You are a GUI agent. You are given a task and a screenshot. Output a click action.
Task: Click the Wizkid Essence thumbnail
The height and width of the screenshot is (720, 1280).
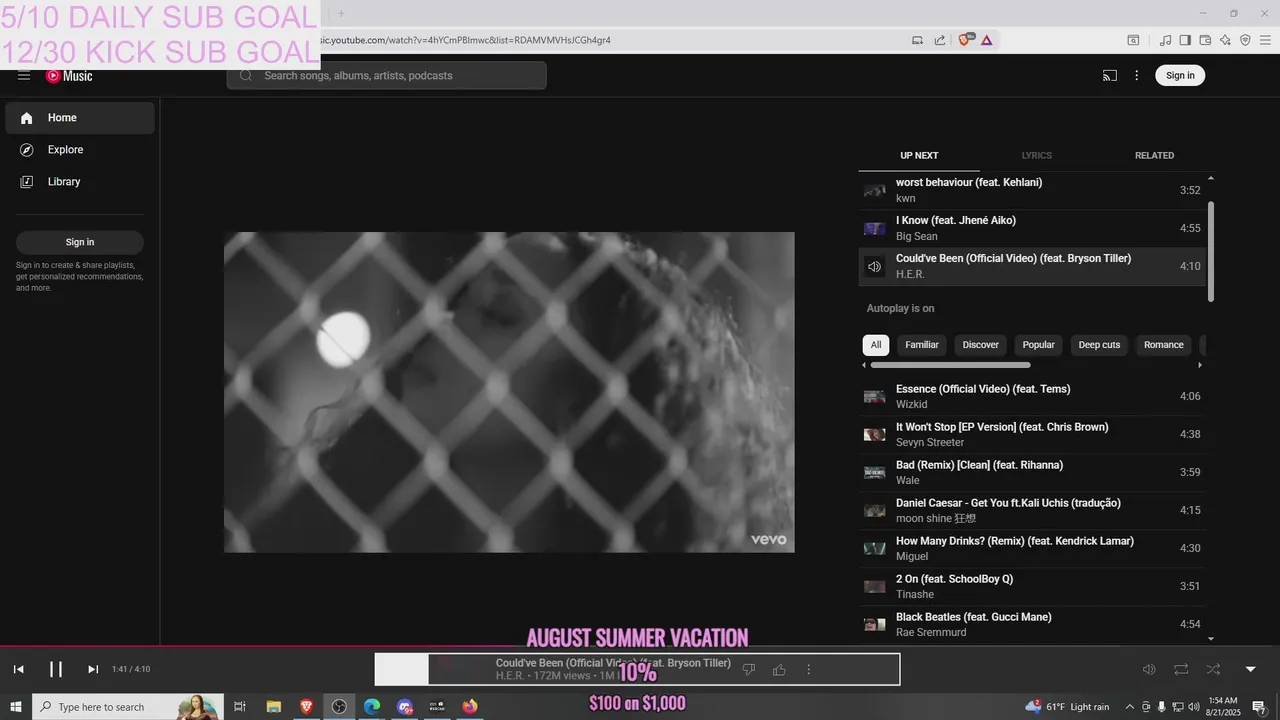coord(874,397)
